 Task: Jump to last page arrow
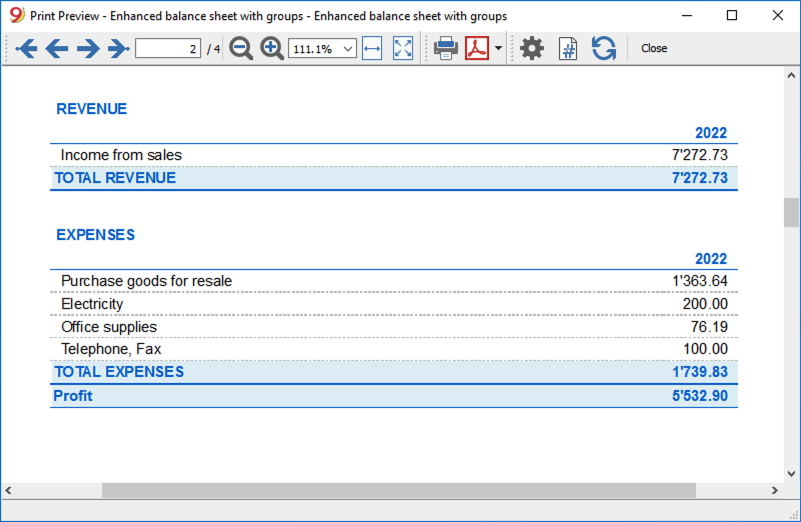click(119, 49)
